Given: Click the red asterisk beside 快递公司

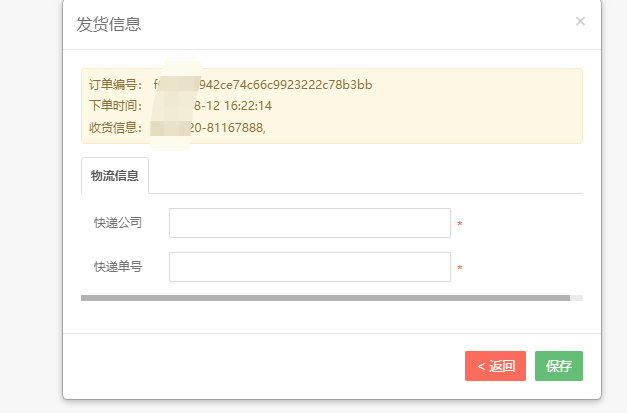Looking at the screenshot, I should tap(459, 225).
